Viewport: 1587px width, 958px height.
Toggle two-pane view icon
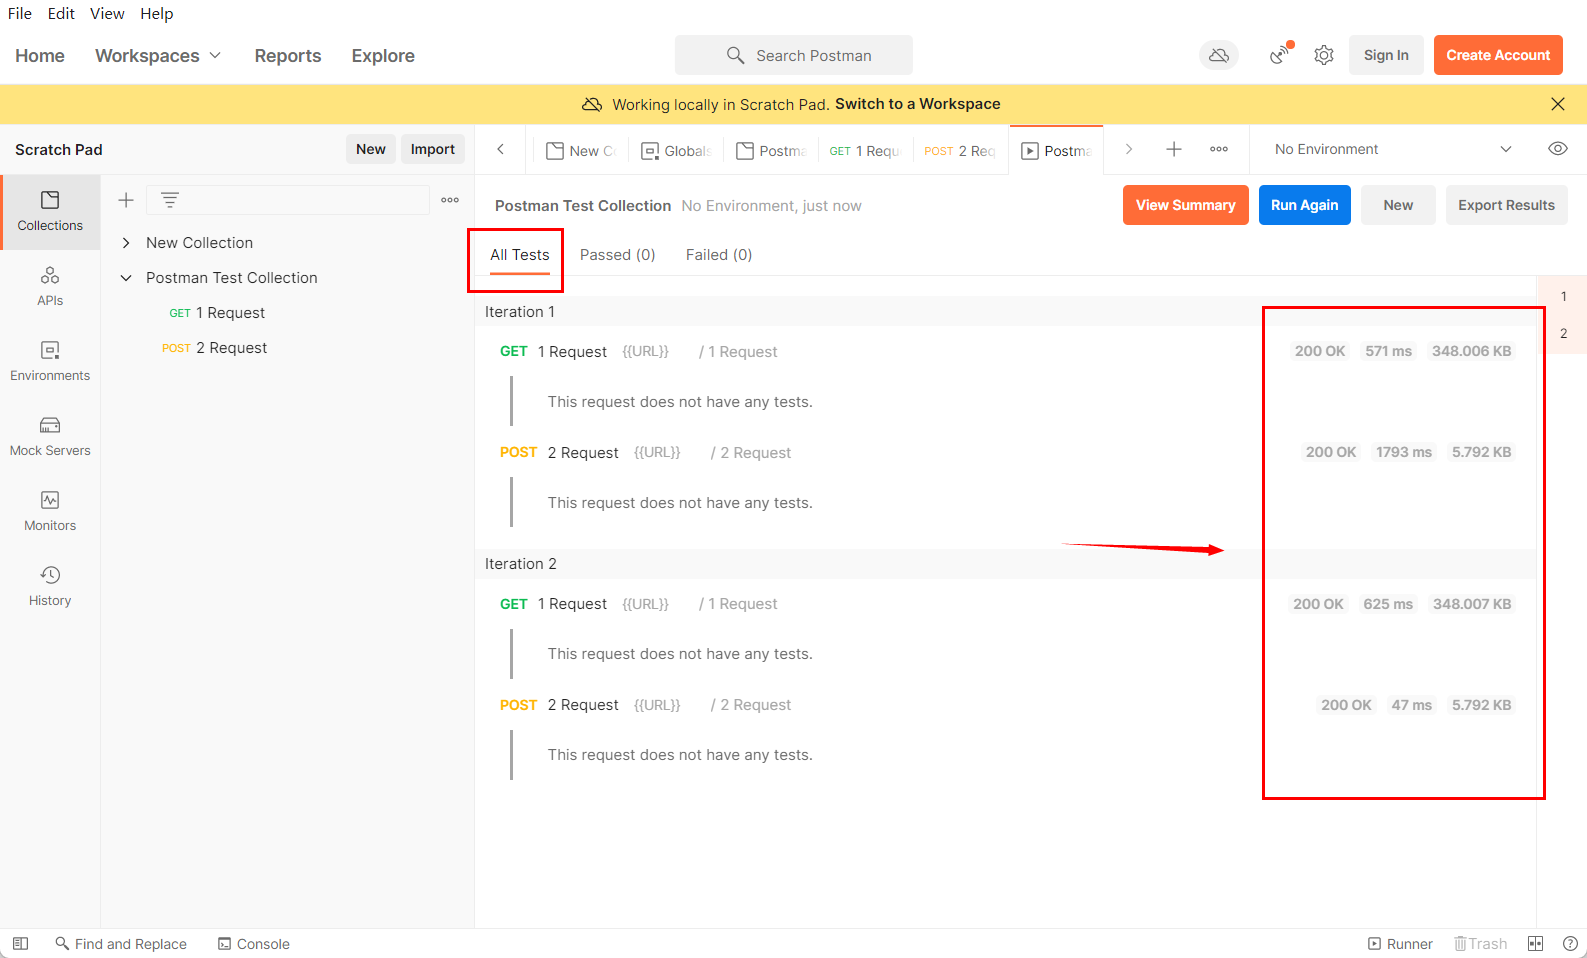pos(1535,943)
